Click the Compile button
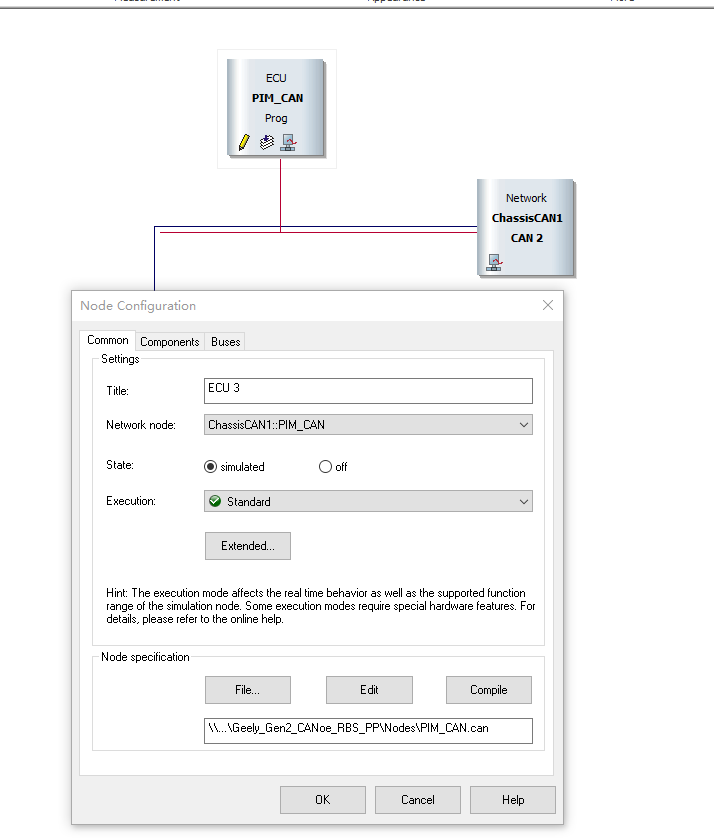The image size is (714, 839). [x=489, y=690]
